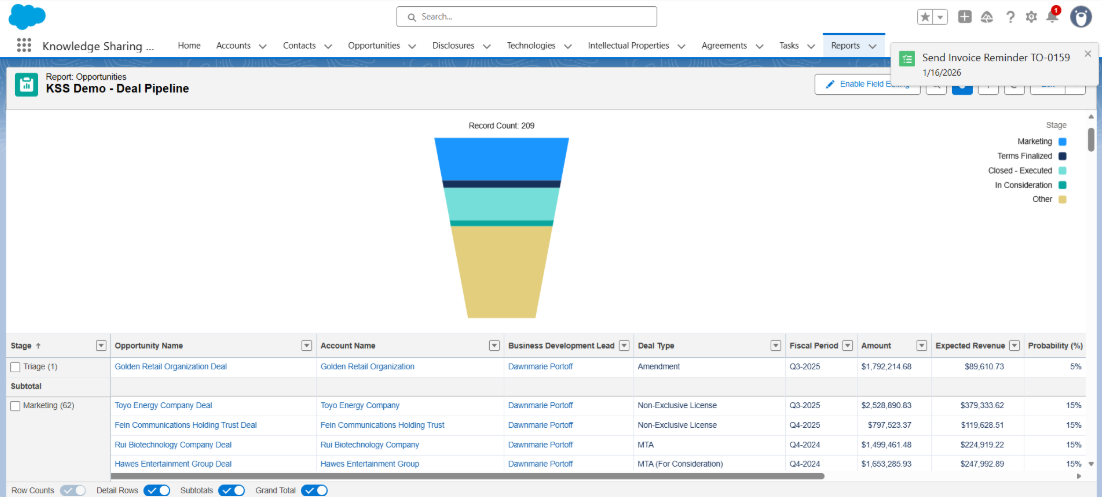Open Golden Retail Organization Deal link

[171, 367]
